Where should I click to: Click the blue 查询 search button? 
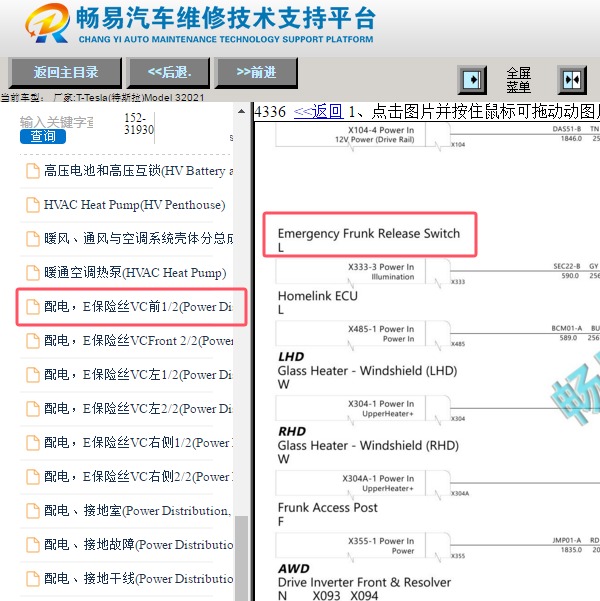click(43, 136)
